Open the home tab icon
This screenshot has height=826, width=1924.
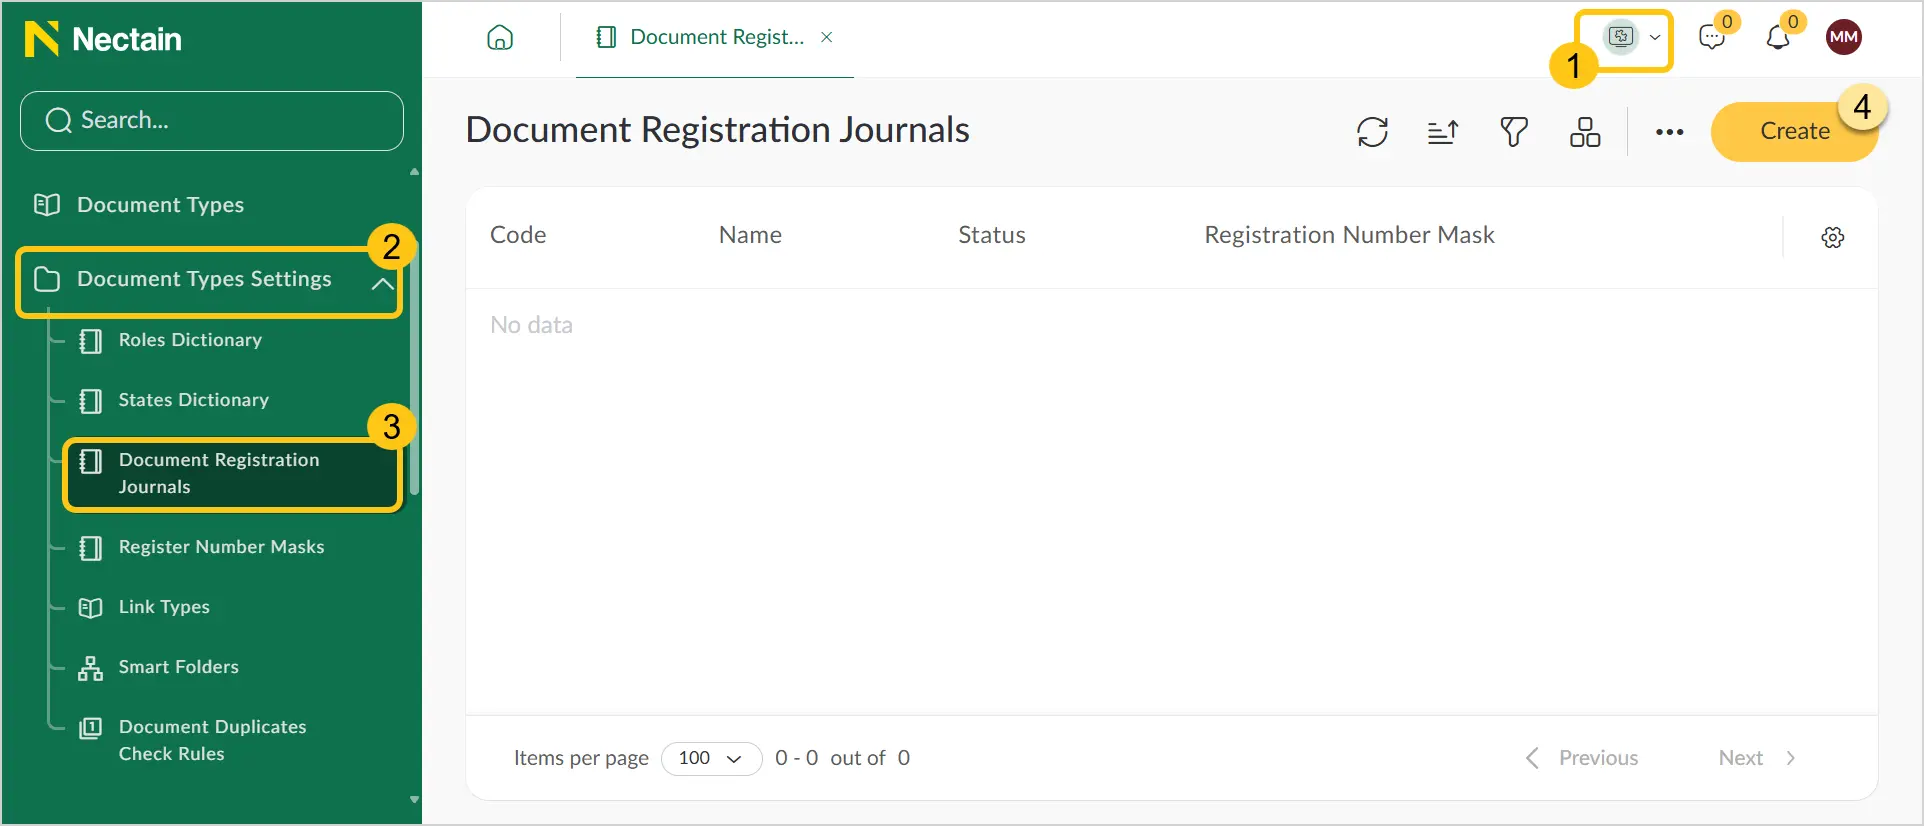[x=500, y=38]
